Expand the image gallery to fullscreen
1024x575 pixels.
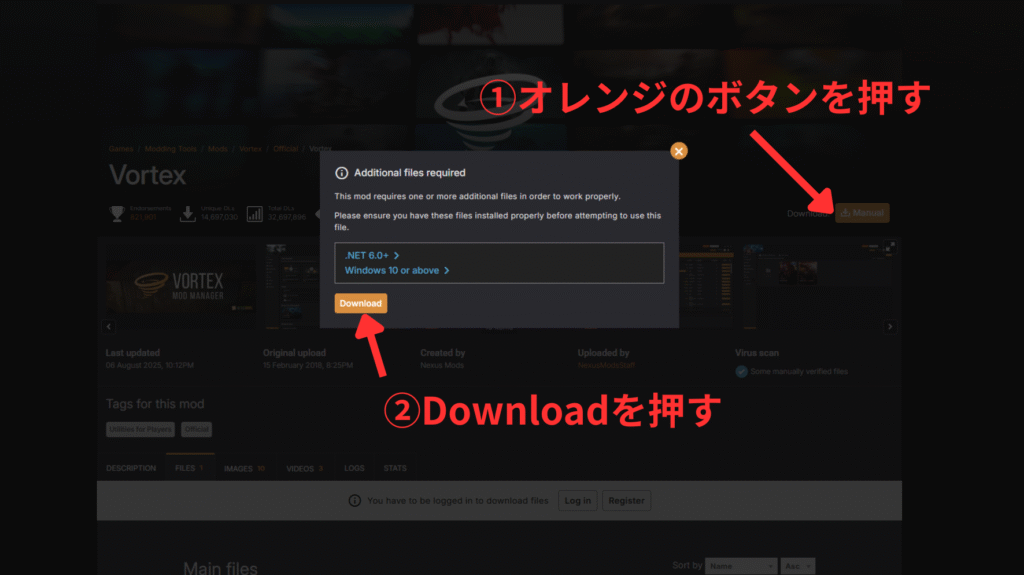point(889,247)
